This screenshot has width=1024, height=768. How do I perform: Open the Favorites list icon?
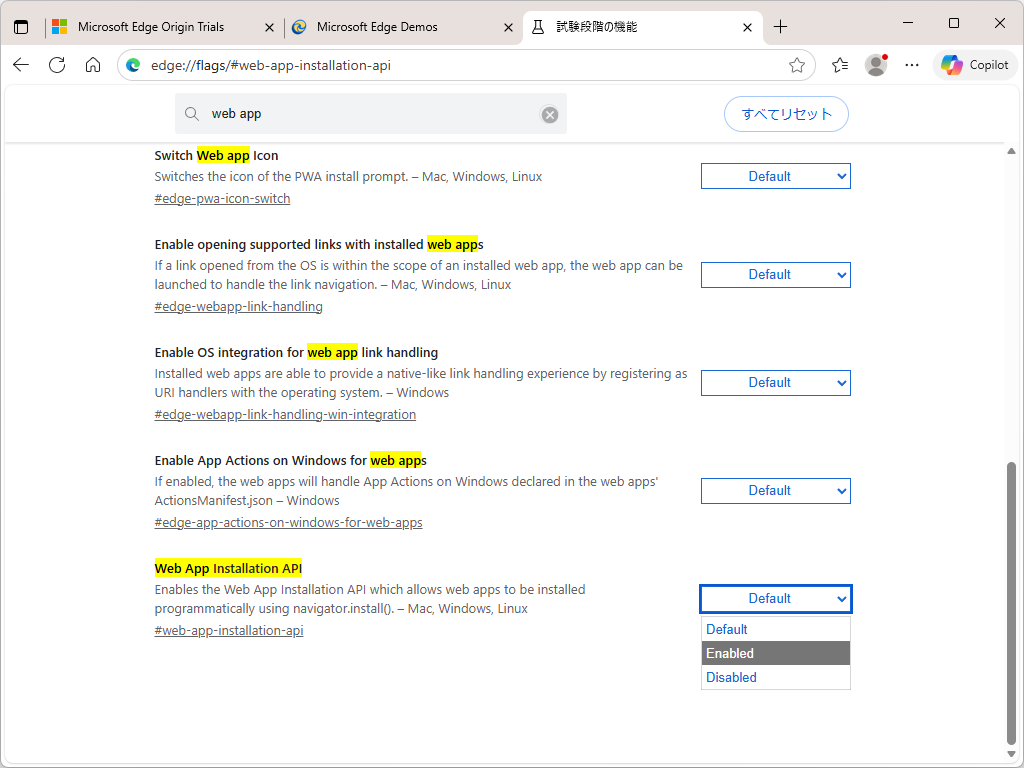(x=840, y=65)
